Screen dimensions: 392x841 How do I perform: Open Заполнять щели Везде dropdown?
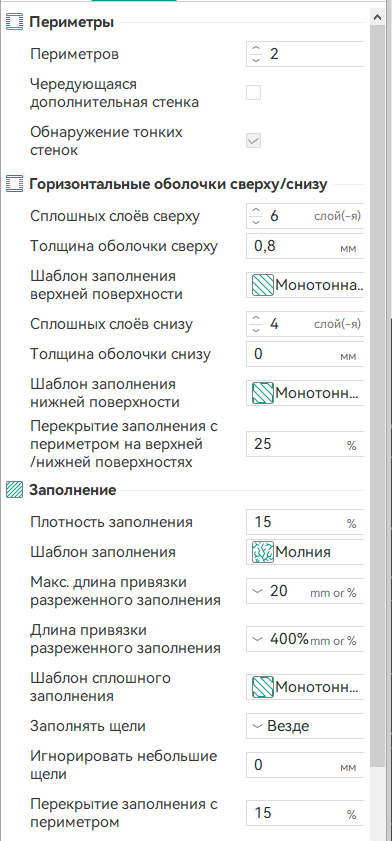pyautogui.click(x=305, y=726)
